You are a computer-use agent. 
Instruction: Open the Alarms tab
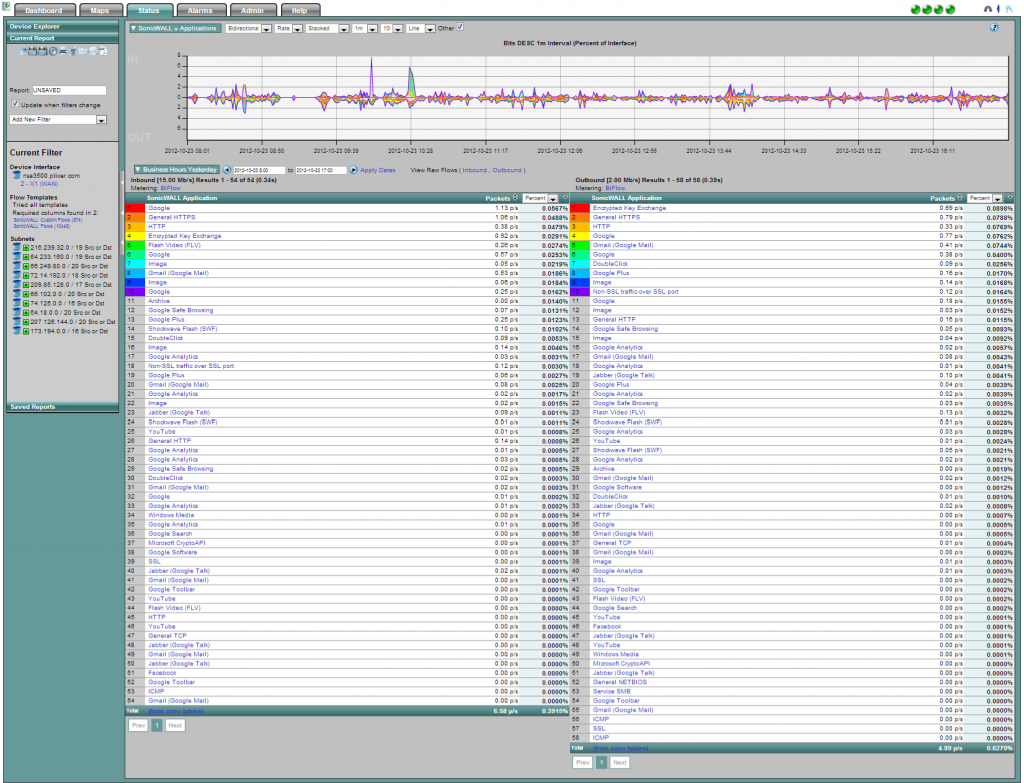[x=200, y=10]
